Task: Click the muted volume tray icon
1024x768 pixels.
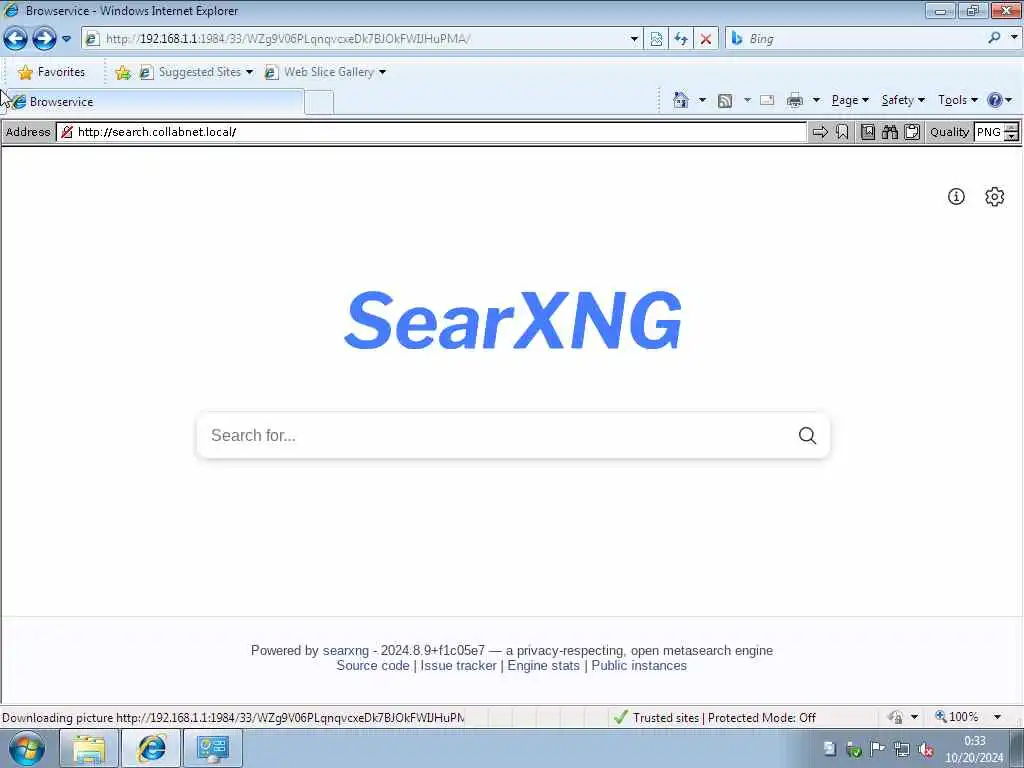Action: tap(925, 749)
